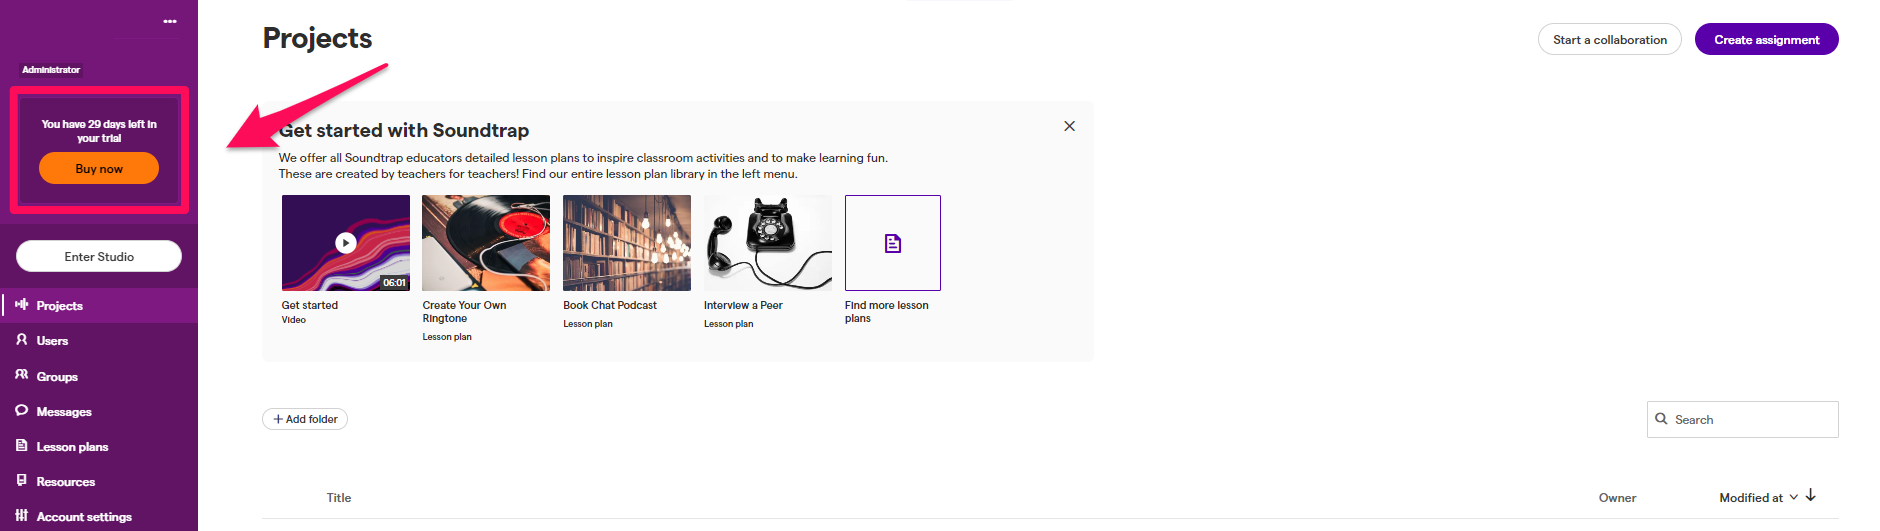This screenshot has width=1880, height=531.
Task: Open the Book Chat Podcast thumbnail
Action: click(x=627, y=243)
